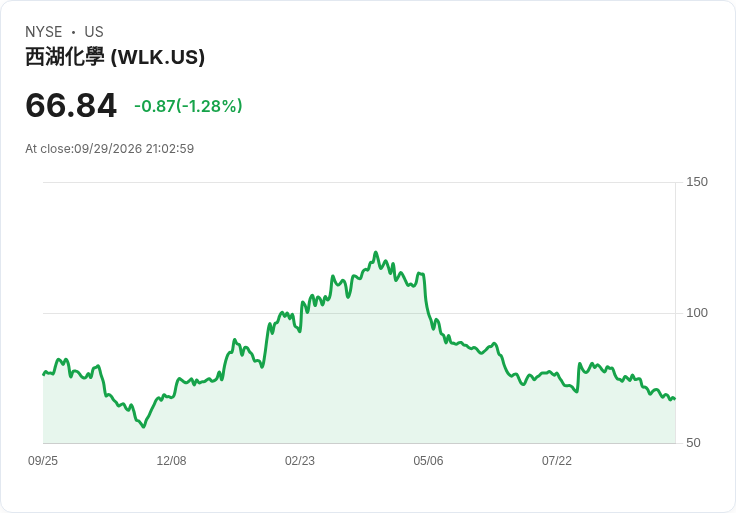Click the current price 66.84
This screenshot has width=736, height=513.
click(71, 105)
